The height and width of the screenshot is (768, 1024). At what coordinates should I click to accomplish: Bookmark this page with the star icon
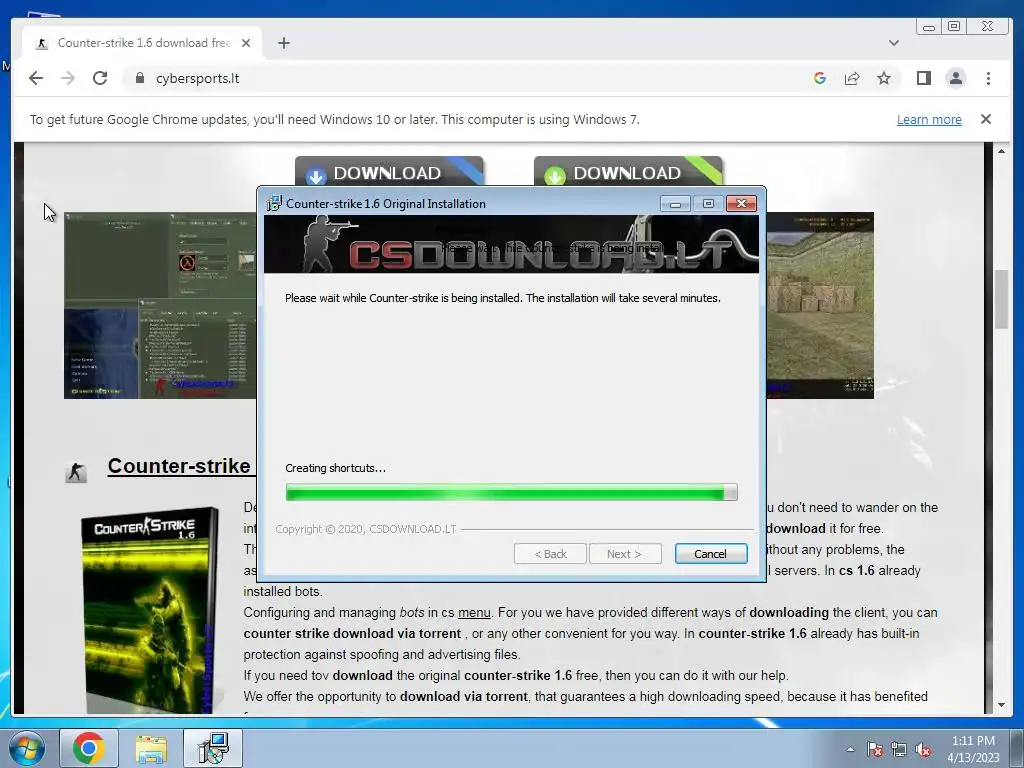tap(884, 78)
